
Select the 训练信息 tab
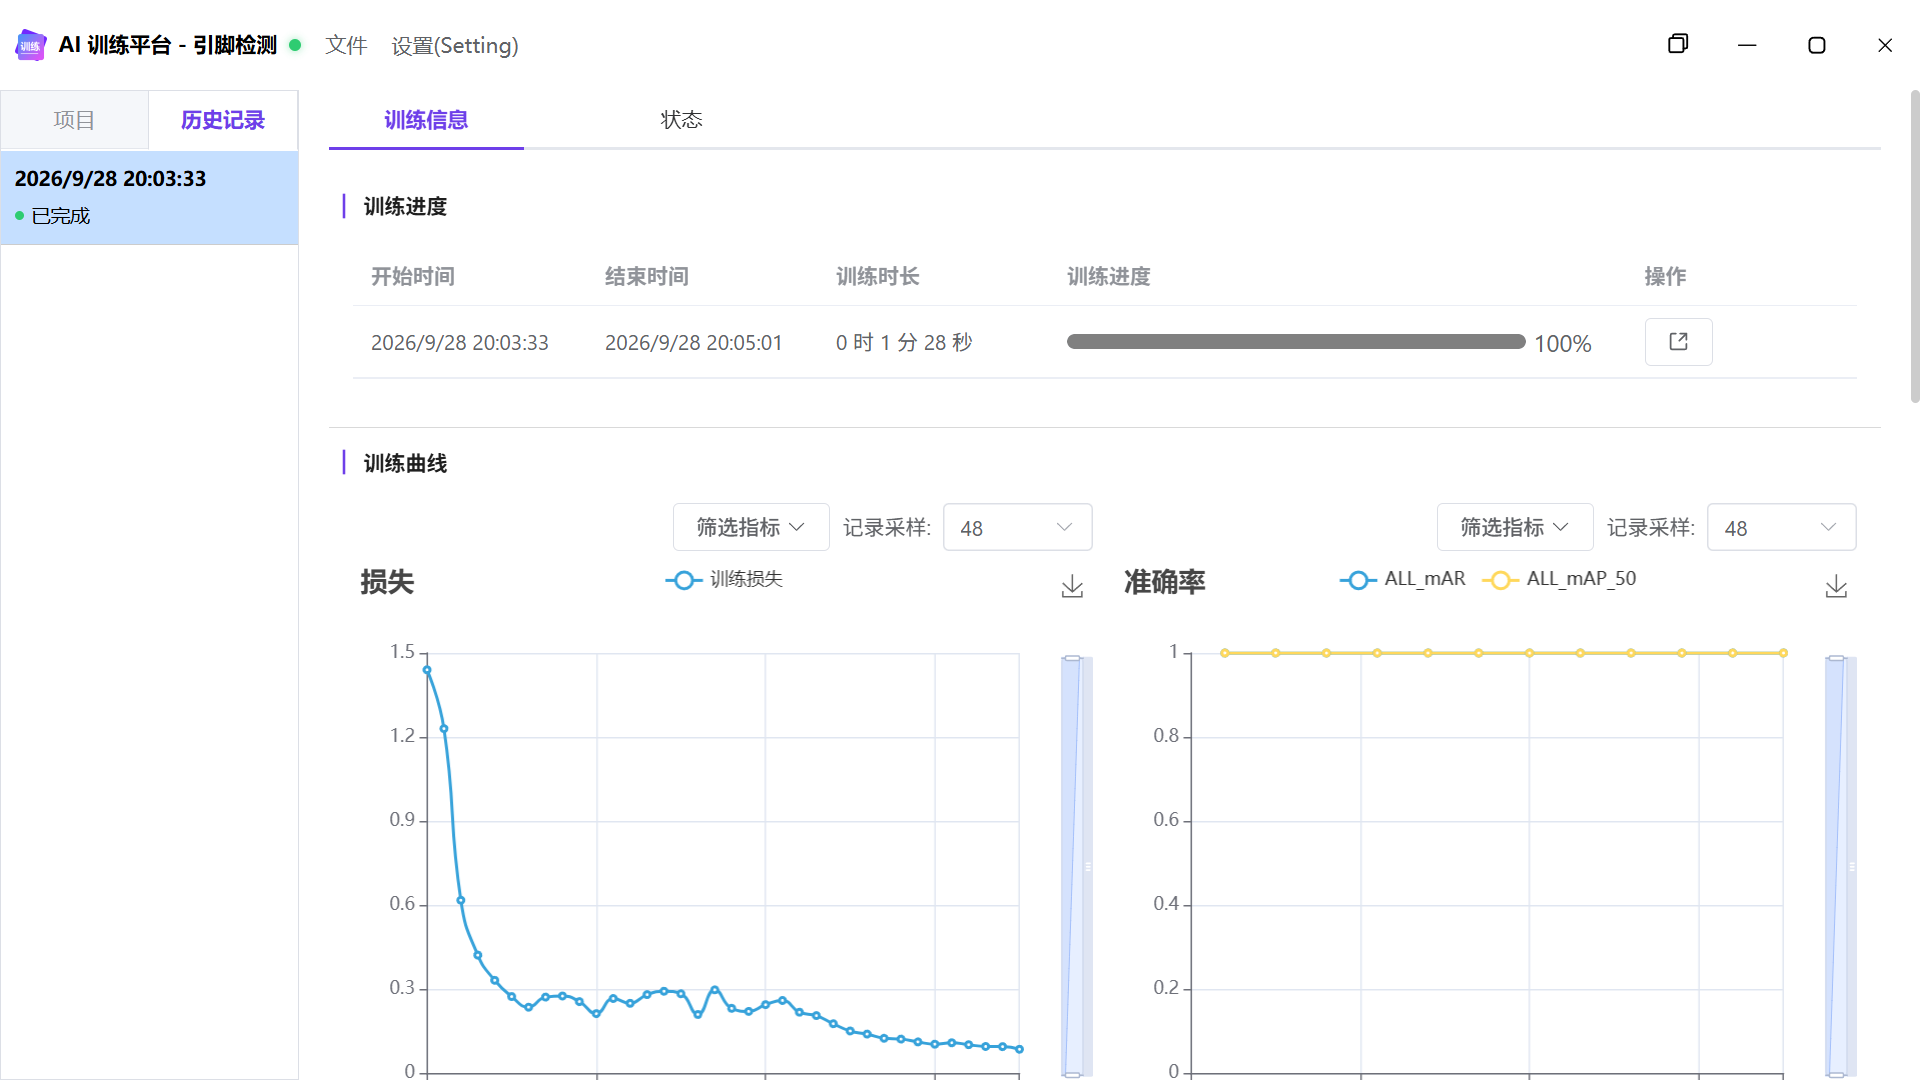(x=426, y=120)
